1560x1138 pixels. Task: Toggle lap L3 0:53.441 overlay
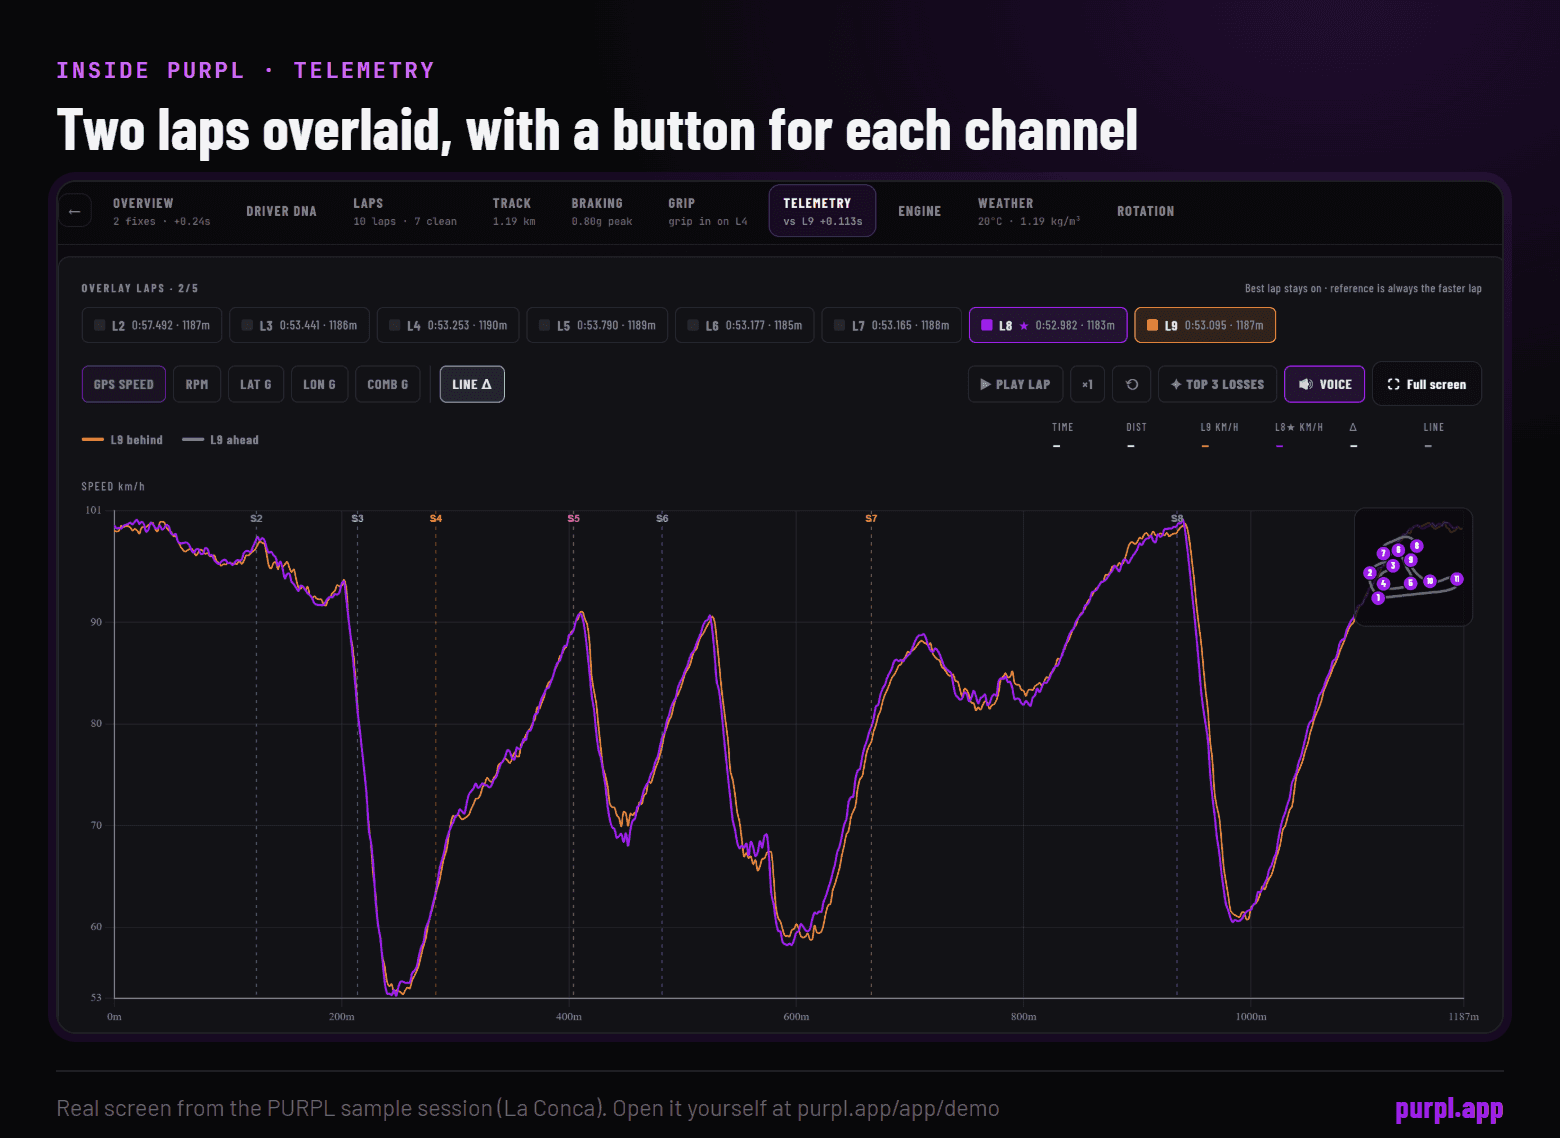(299, 325)
